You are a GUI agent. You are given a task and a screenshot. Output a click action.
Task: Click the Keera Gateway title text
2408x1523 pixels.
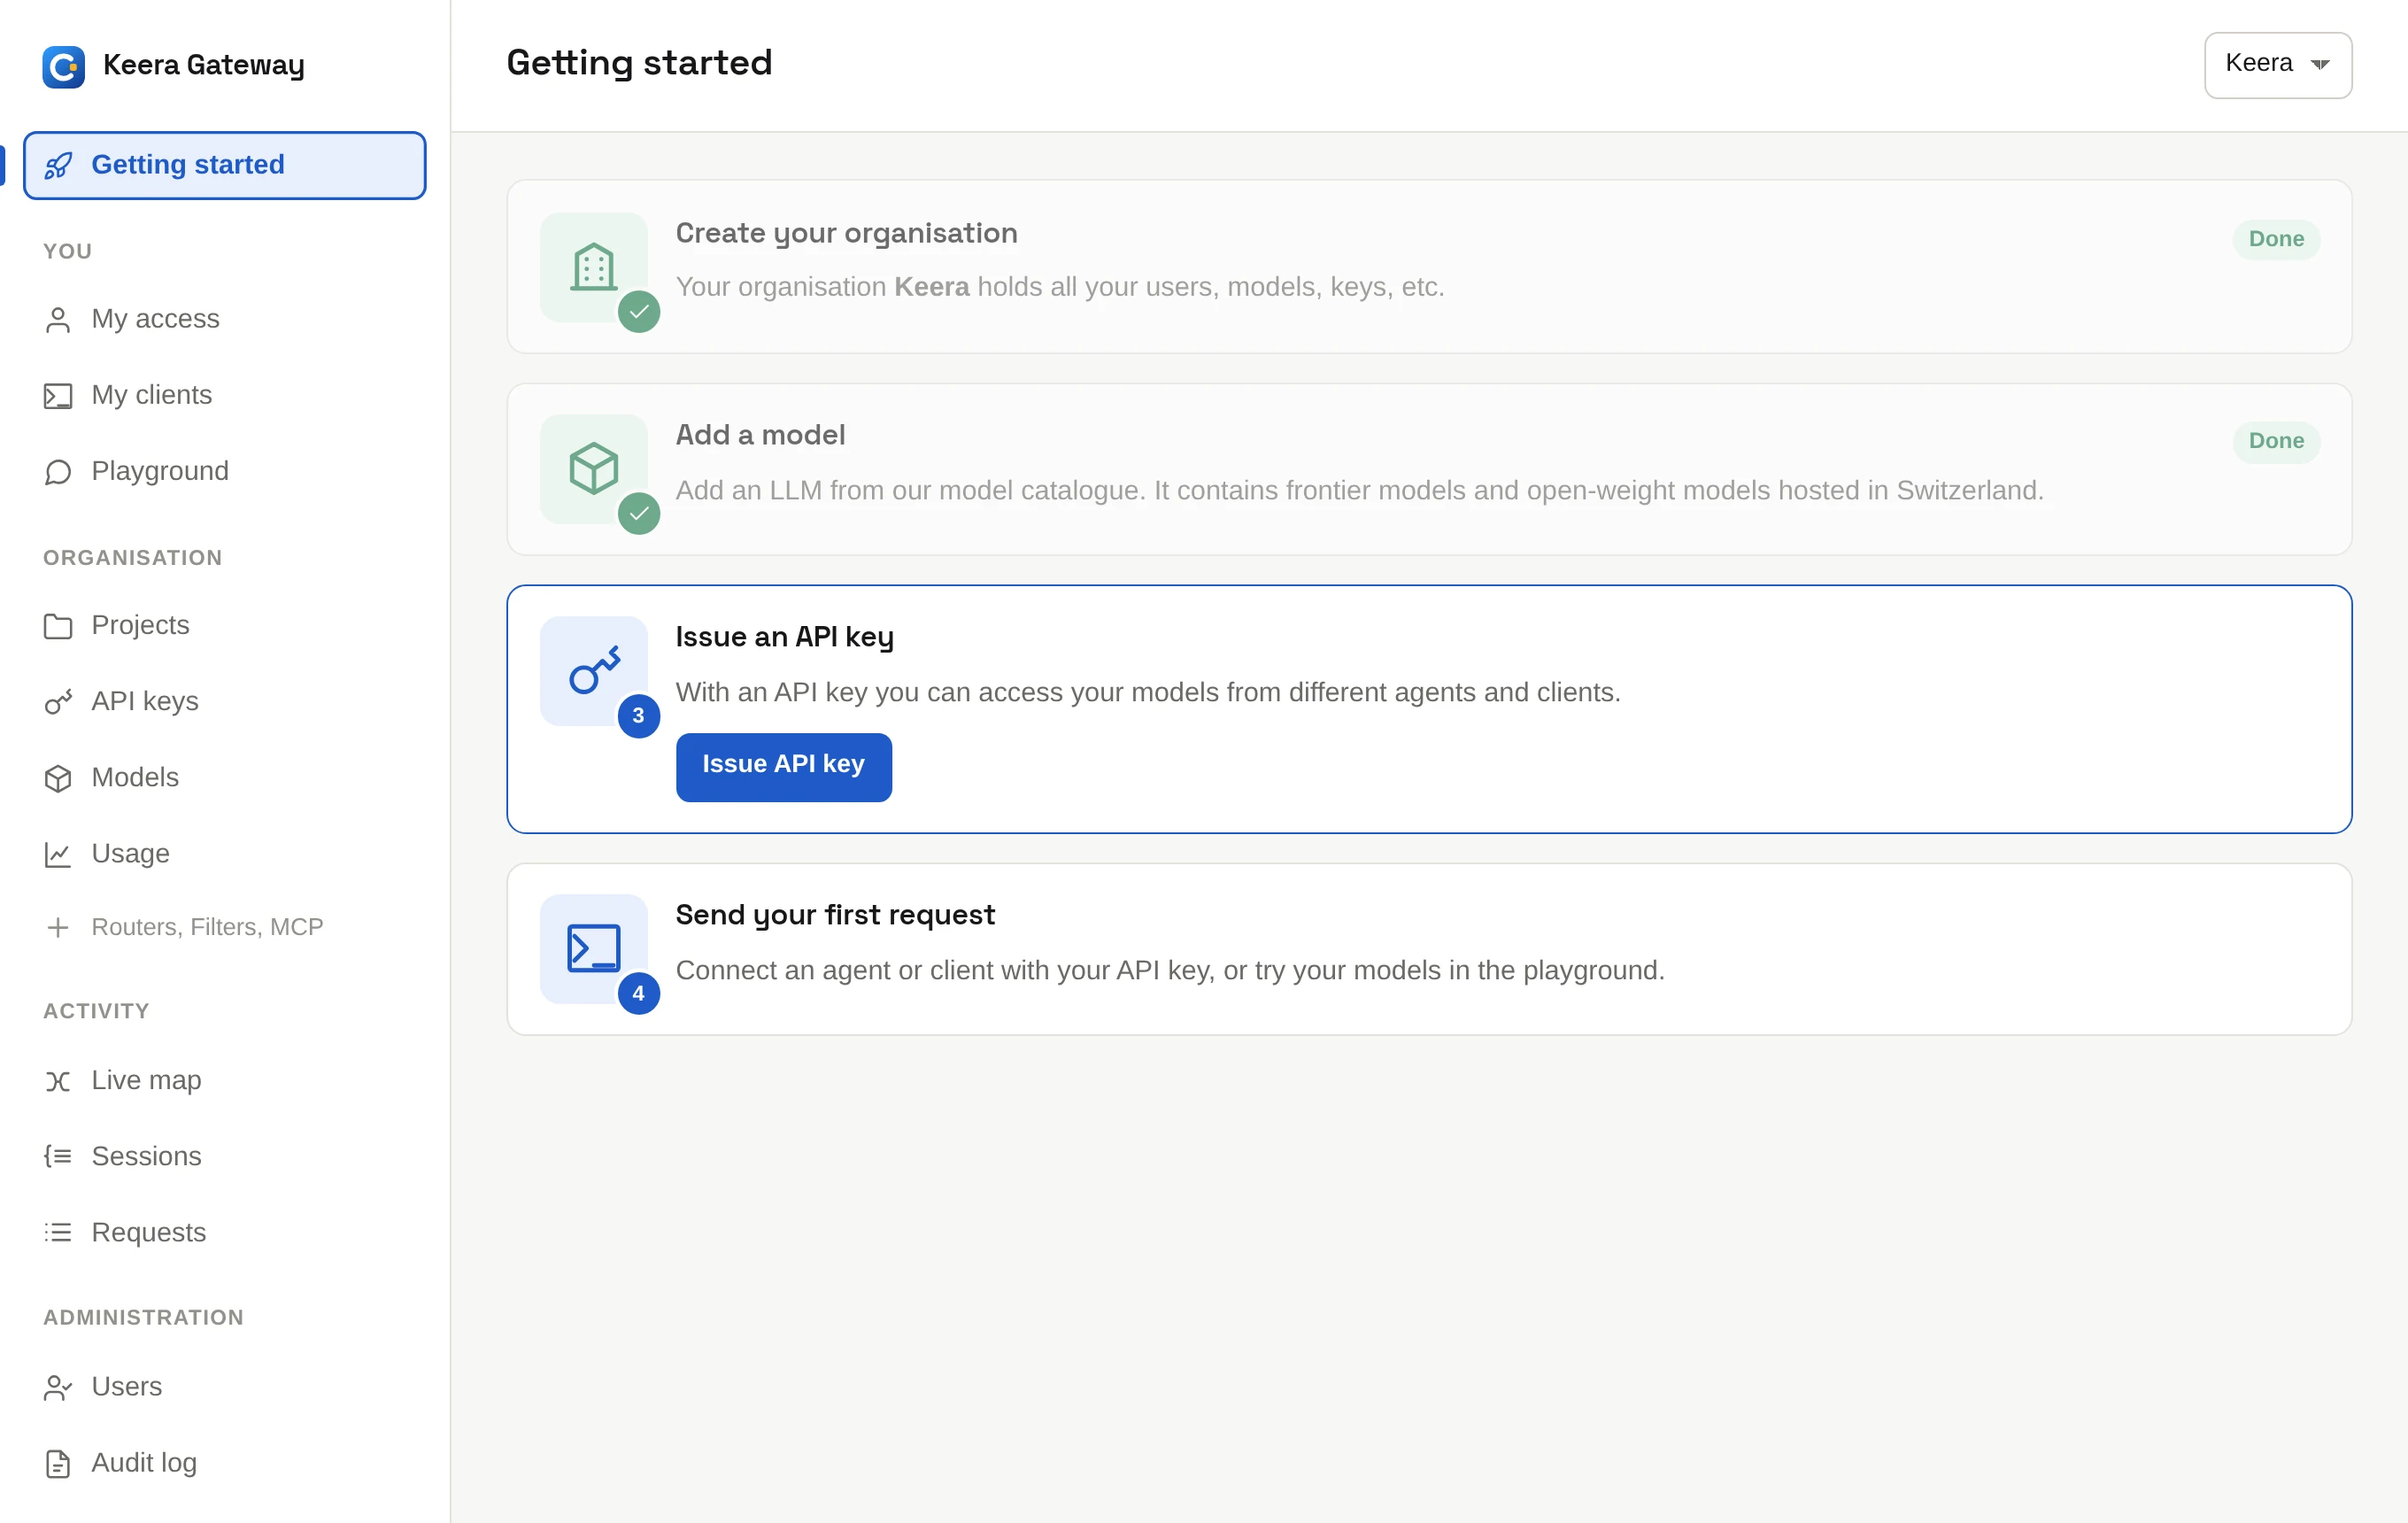point(204,66)
